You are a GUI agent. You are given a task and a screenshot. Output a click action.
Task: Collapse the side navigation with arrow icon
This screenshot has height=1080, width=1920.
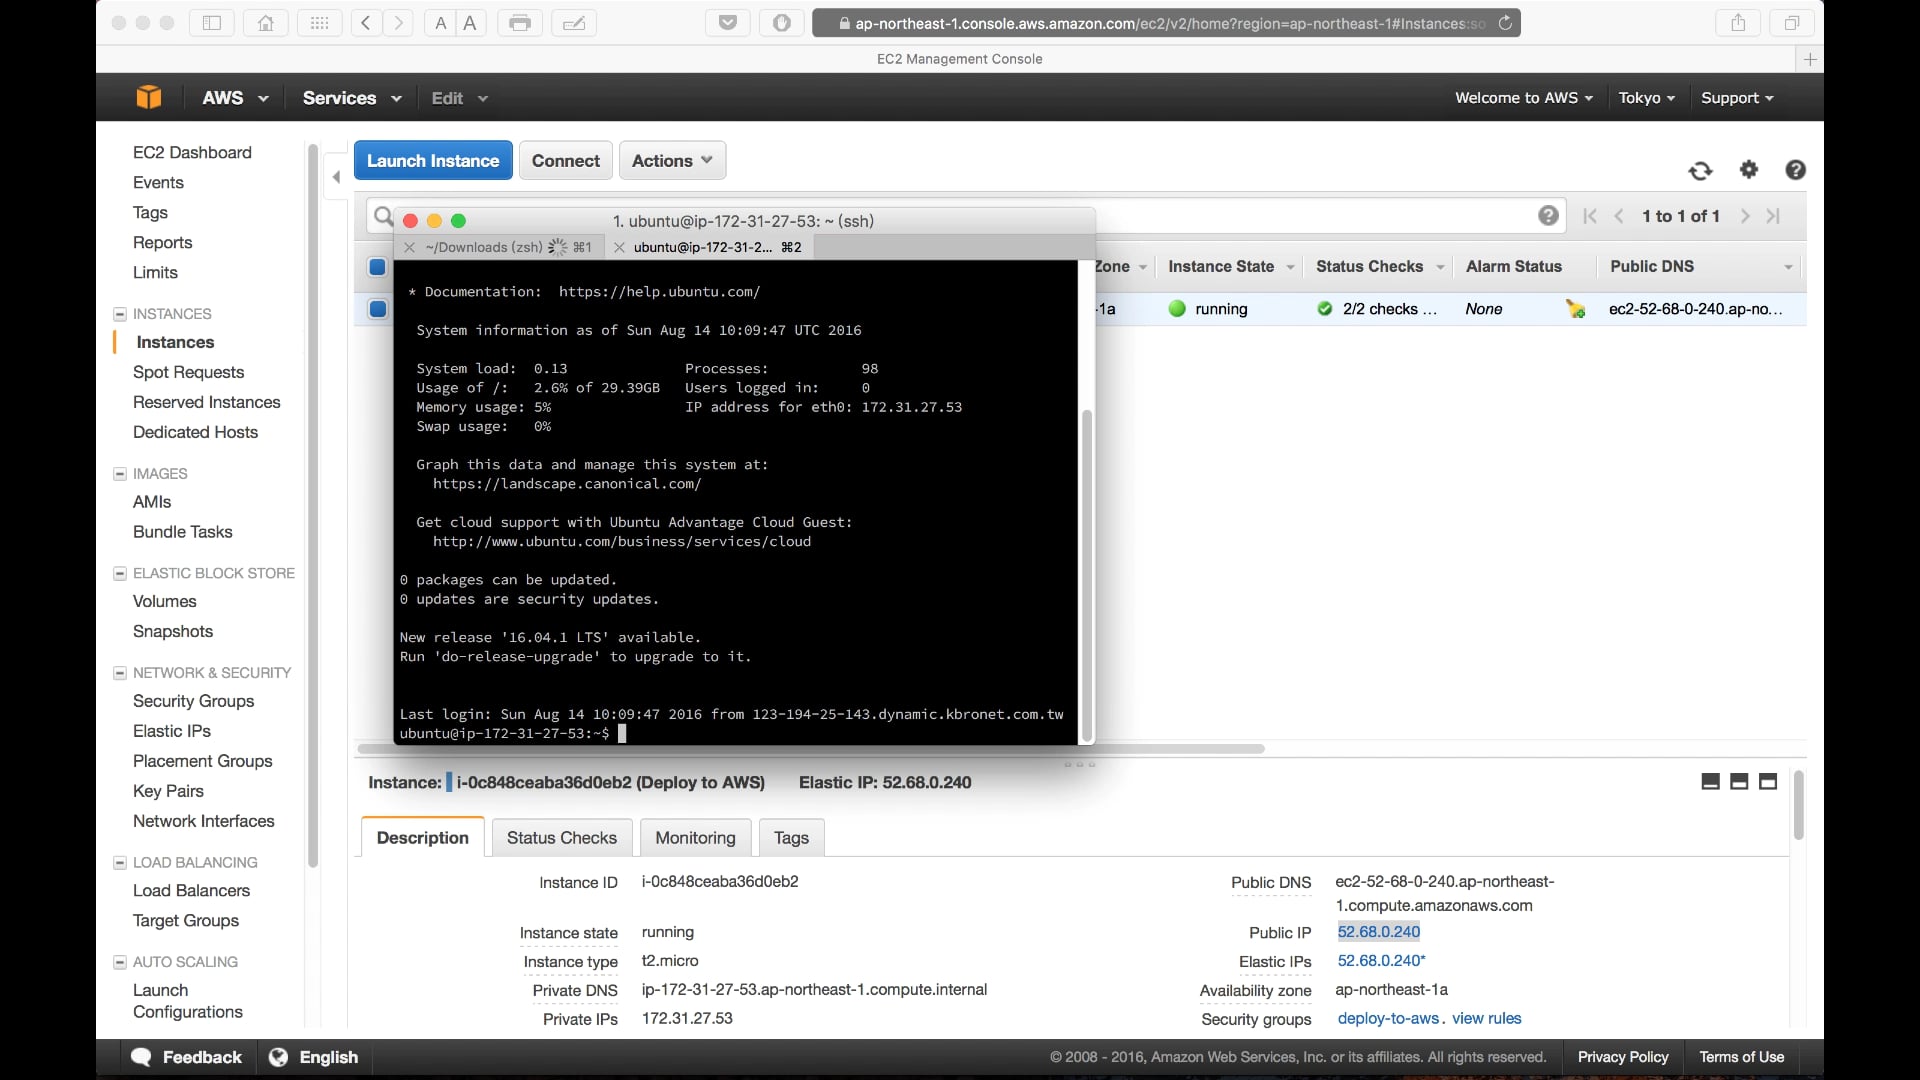click(x=337, y=177)
